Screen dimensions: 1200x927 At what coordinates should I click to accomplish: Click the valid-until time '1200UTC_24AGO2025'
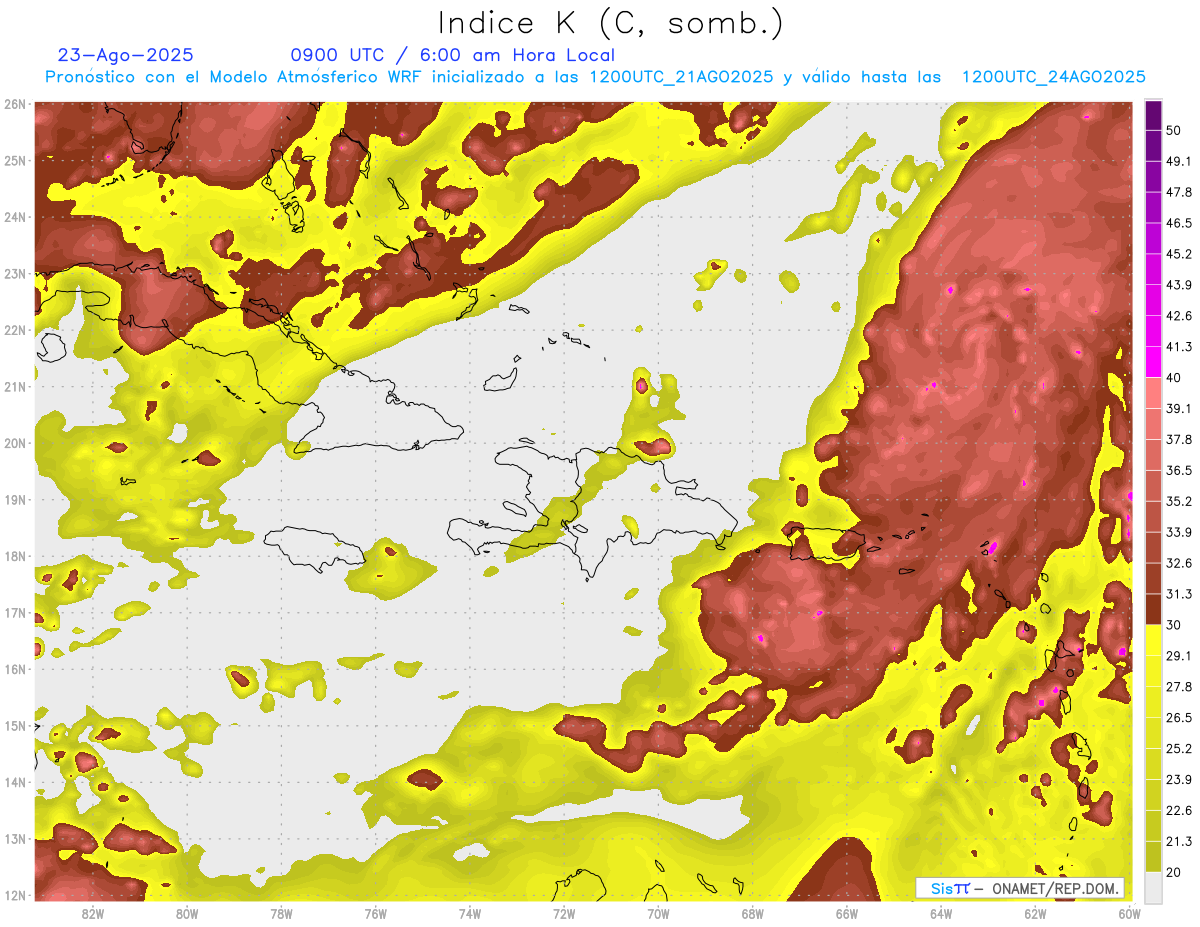pos(1053,77)
